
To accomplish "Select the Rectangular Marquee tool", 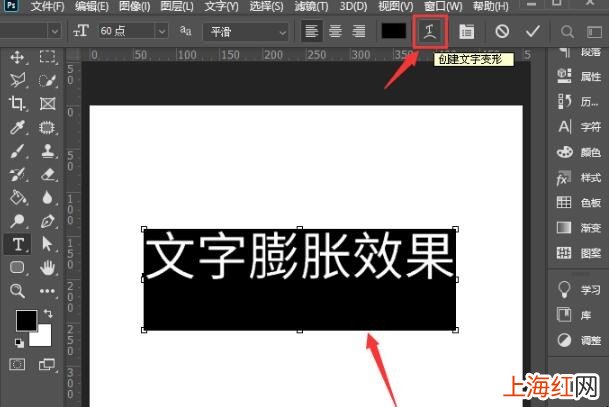I will pos(47,57).
